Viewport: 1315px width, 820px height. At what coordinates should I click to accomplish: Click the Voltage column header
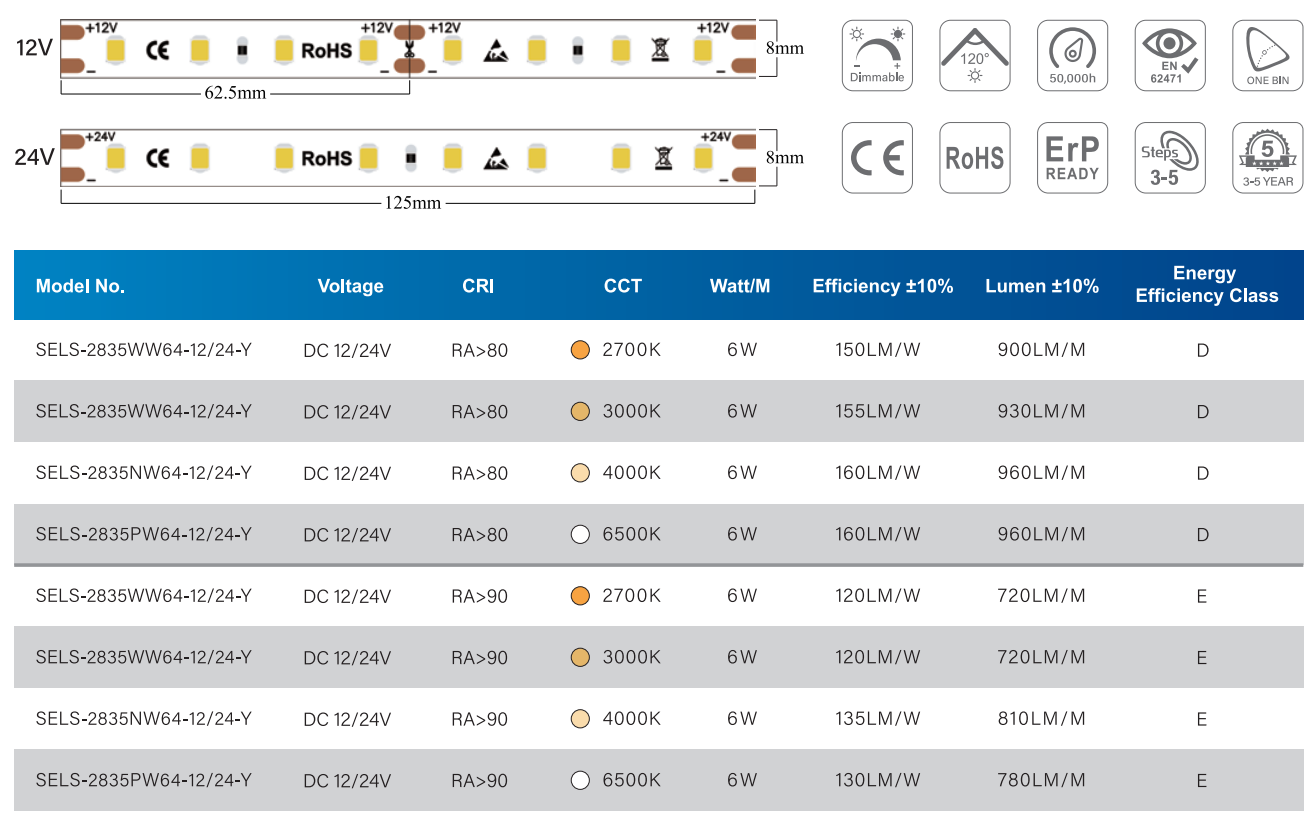coord(350,286)
